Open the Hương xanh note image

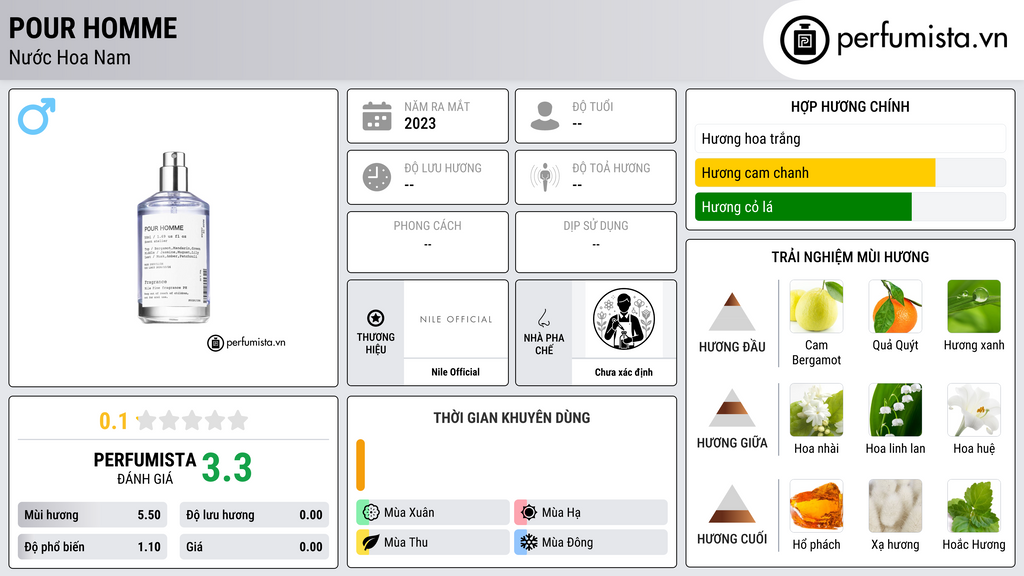[x=974, y=306]
